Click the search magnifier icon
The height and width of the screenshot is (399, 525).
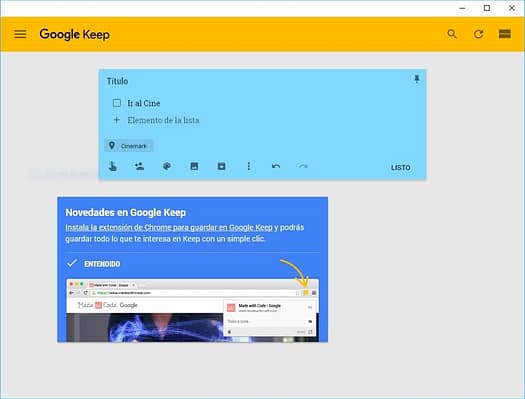(452, 34)
